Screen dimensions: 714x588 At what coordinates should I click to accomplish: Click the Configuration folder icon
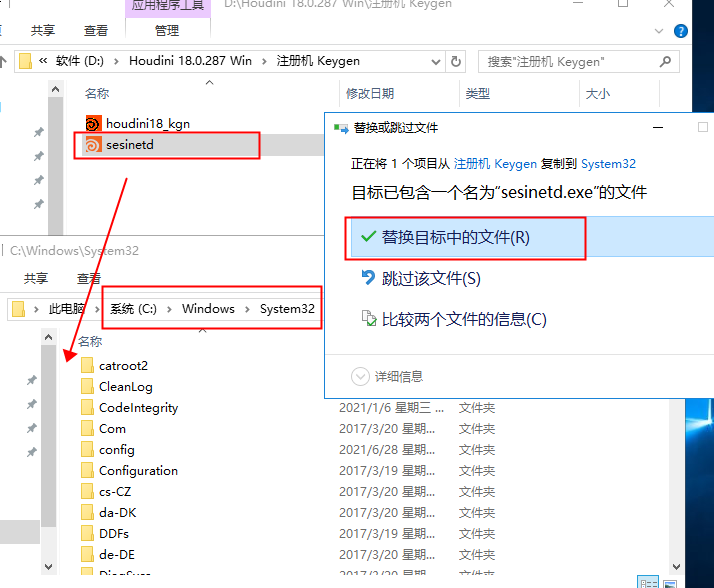[87, 470]
